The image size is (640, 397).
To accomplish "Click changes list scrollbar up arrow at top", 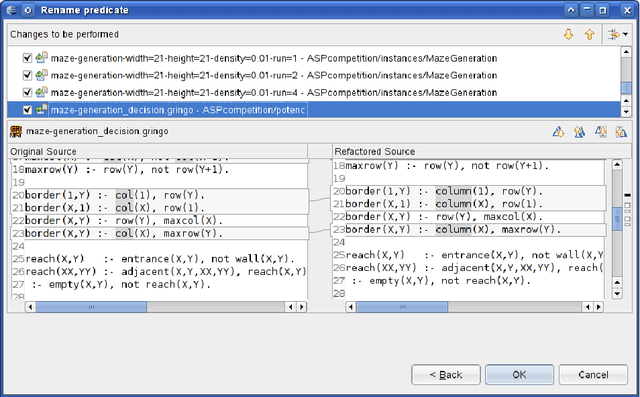I will (626, 52).
